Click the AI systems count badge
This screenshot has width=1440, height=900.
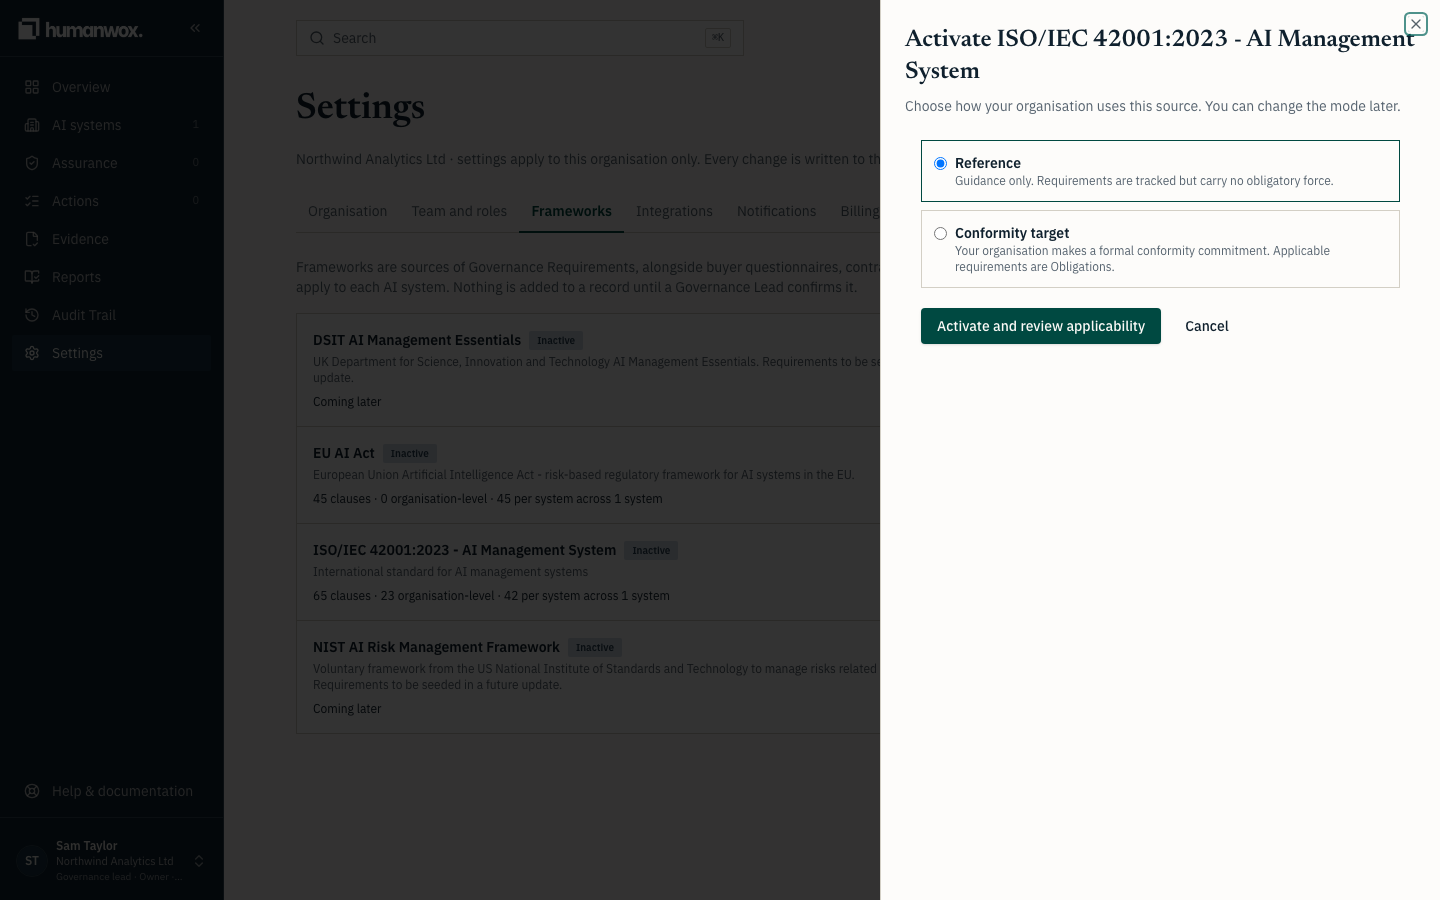coord(196,125)
